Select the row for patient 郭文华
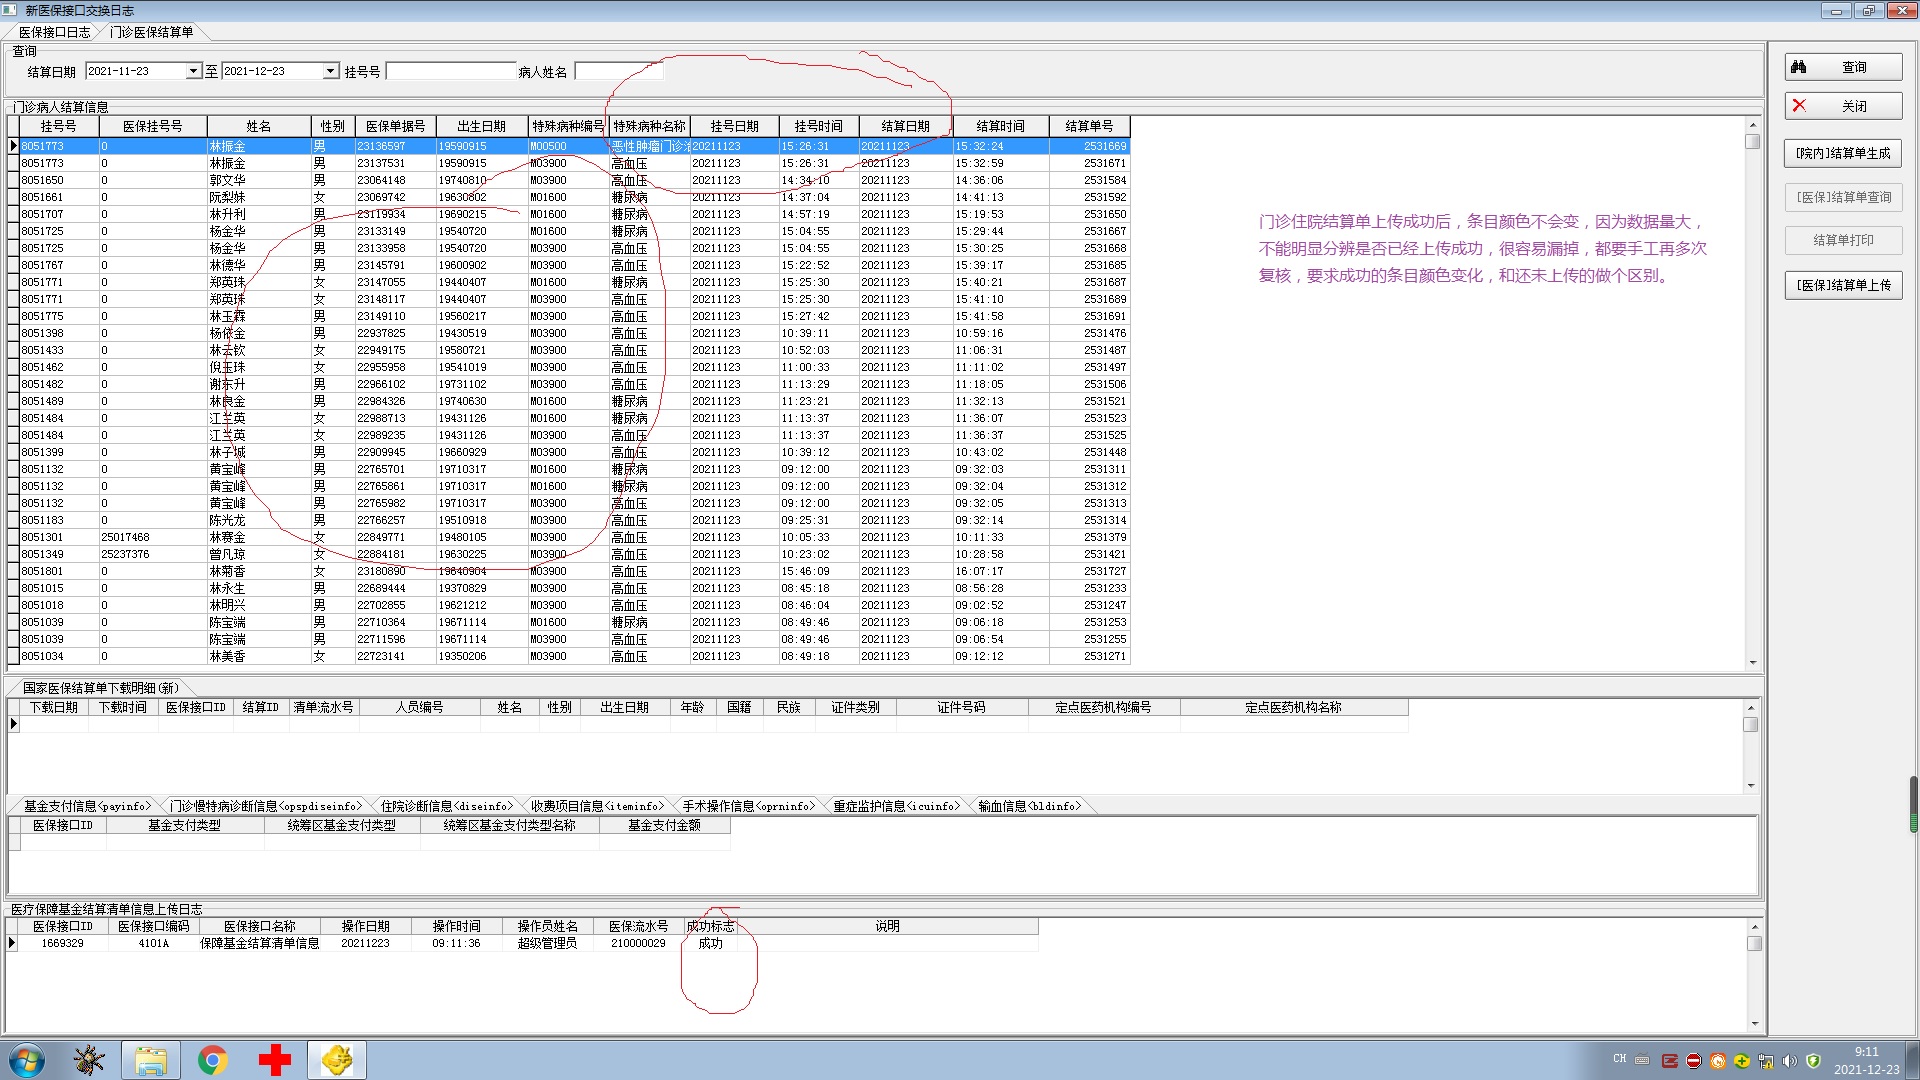Image resolution: width=1920 pixels, height=1080 pixels. pyautogui.click(x=227, y=180)
